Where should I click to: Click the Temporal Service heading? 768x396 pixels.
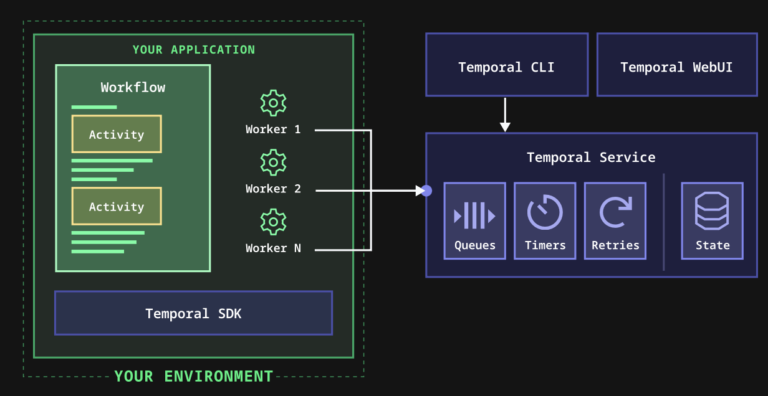pyautogui.click(x=591, y=157)
